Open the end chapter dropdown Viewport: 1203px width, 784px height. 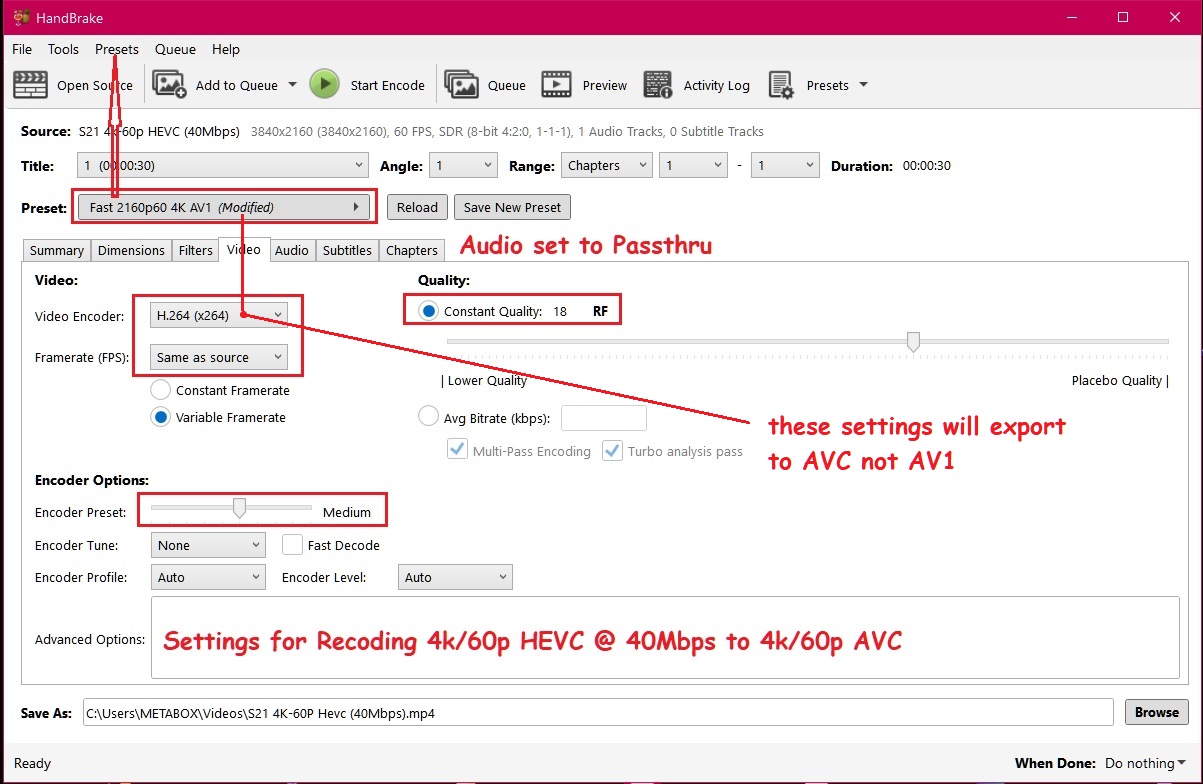785,166
